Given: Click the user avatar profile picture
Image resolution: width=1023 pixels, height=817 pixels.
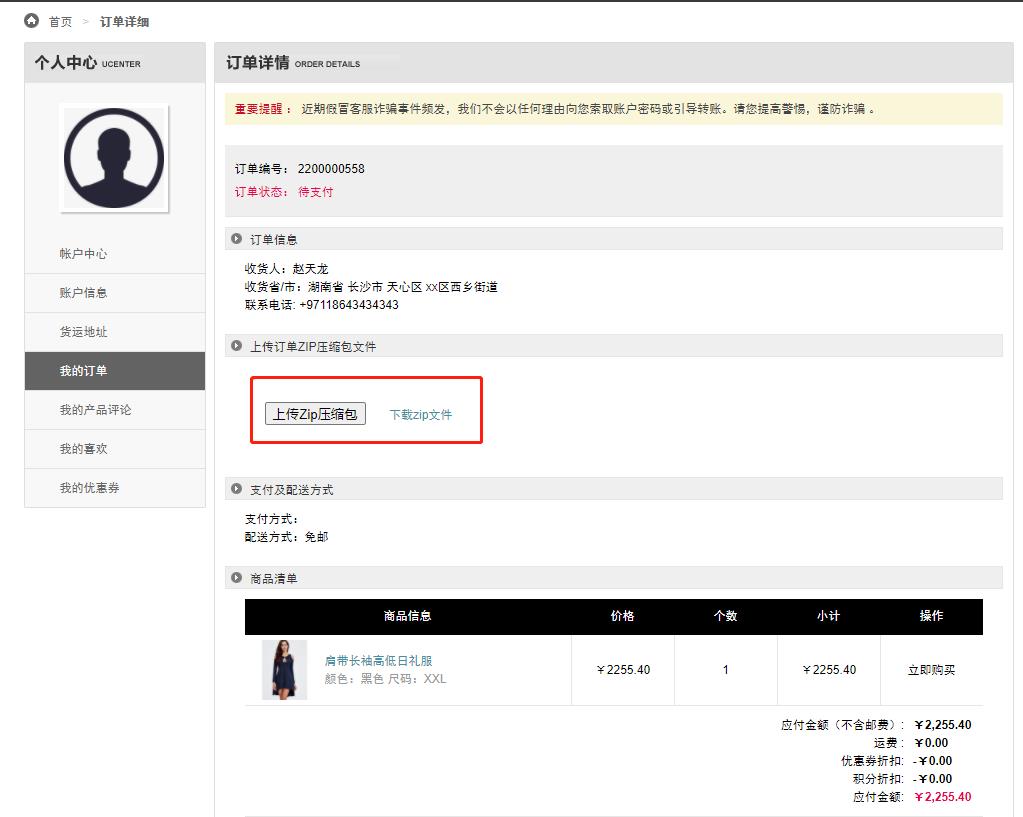Looking at the screenshot, I should (x=114, y=158).
